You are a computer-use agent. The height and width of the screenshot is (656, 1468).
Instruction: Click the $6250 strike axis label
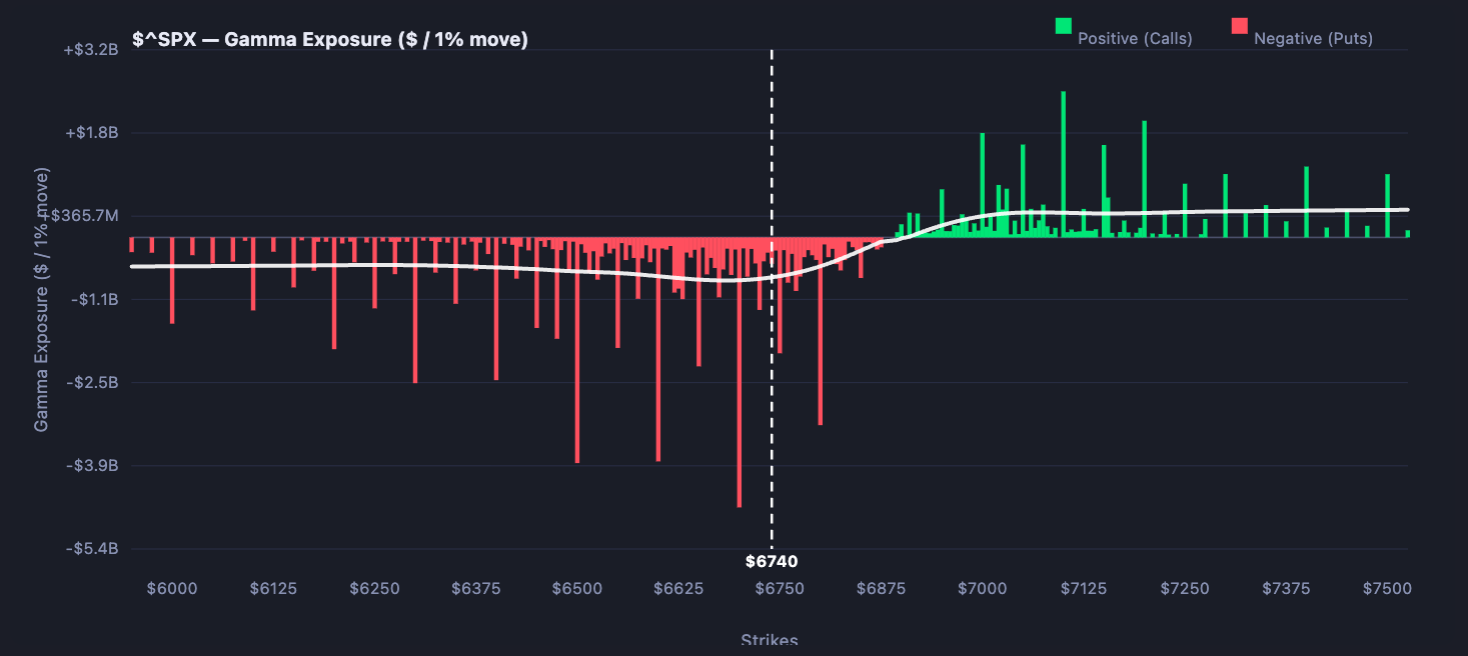[x=374, y=588]
